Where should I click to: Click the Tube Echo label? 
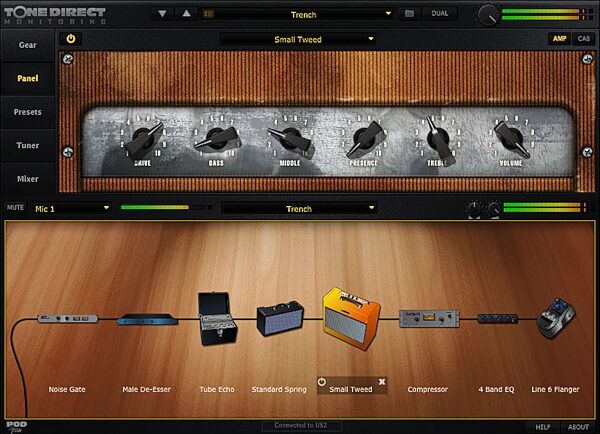(217, 390)
